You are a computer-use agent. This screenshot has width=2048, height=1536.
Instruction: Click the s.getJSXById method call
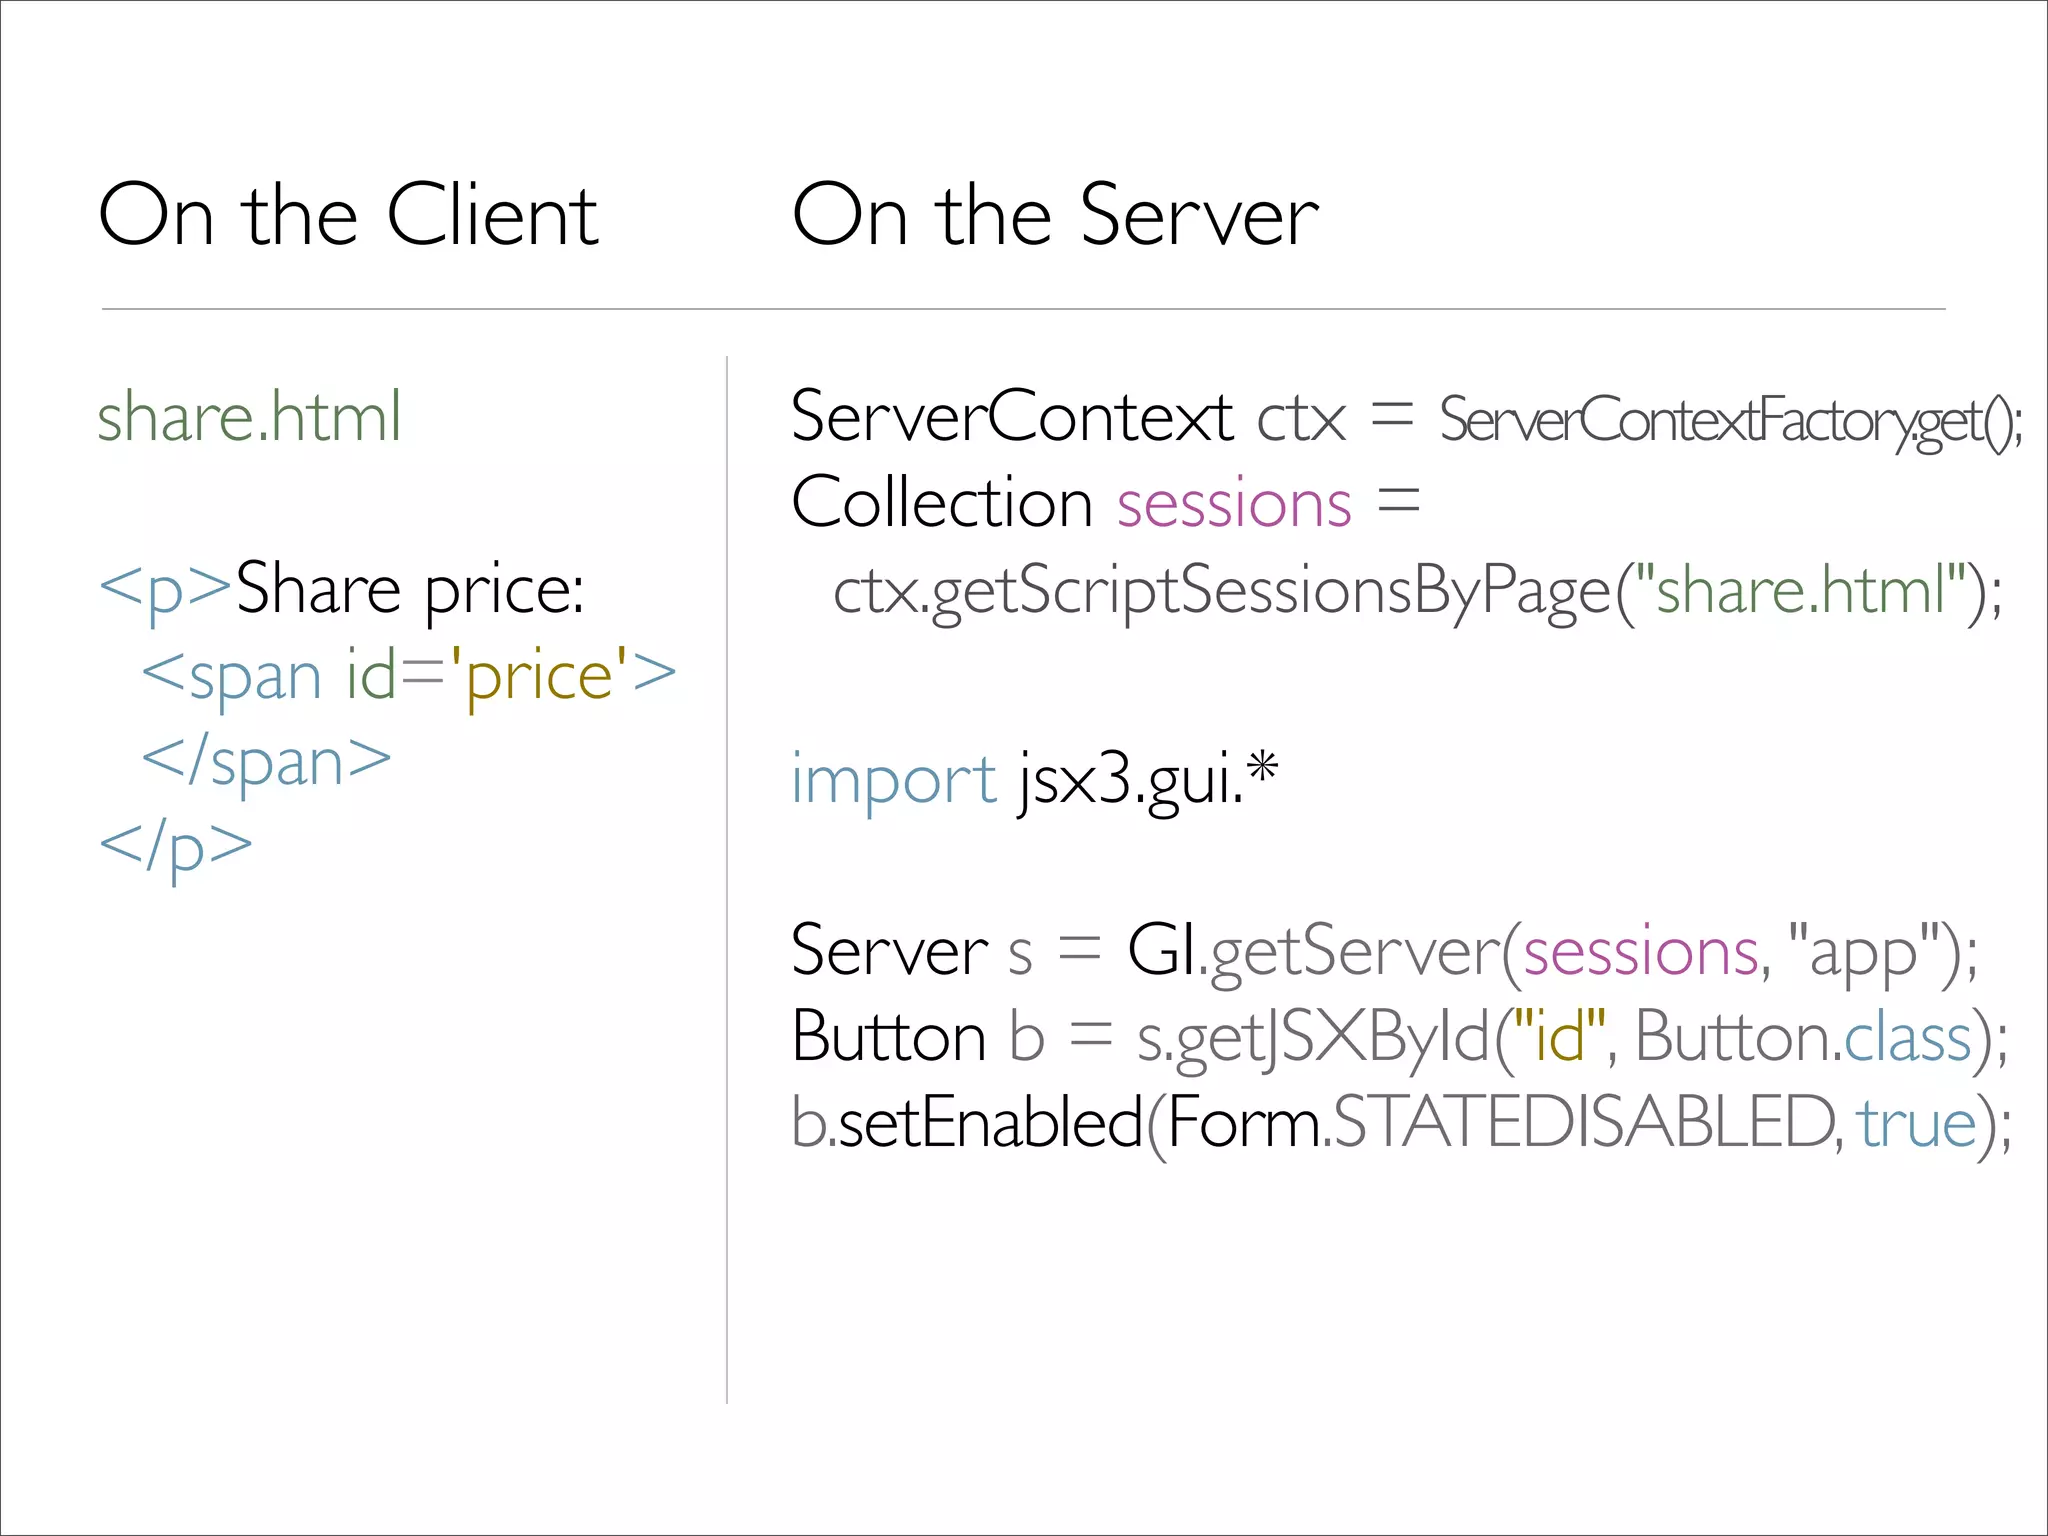[x=1314, y=1037]
